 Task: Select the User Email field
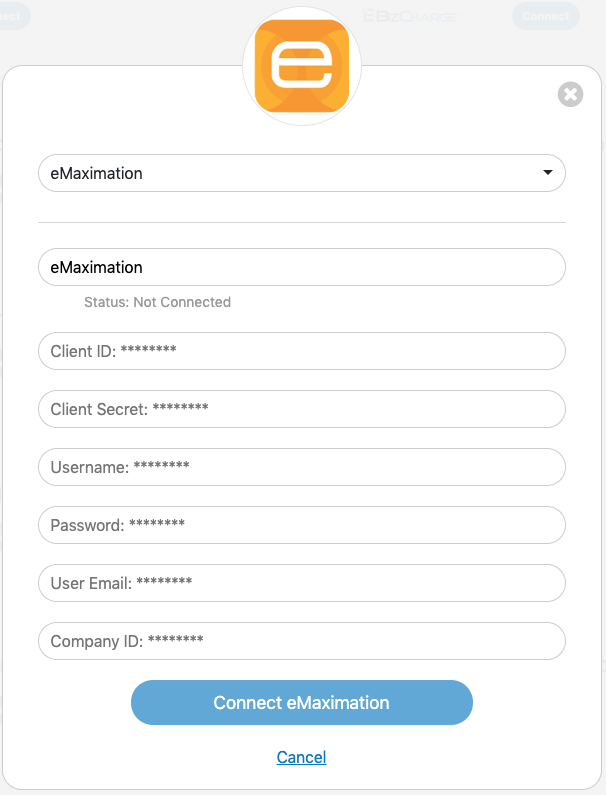301,583
